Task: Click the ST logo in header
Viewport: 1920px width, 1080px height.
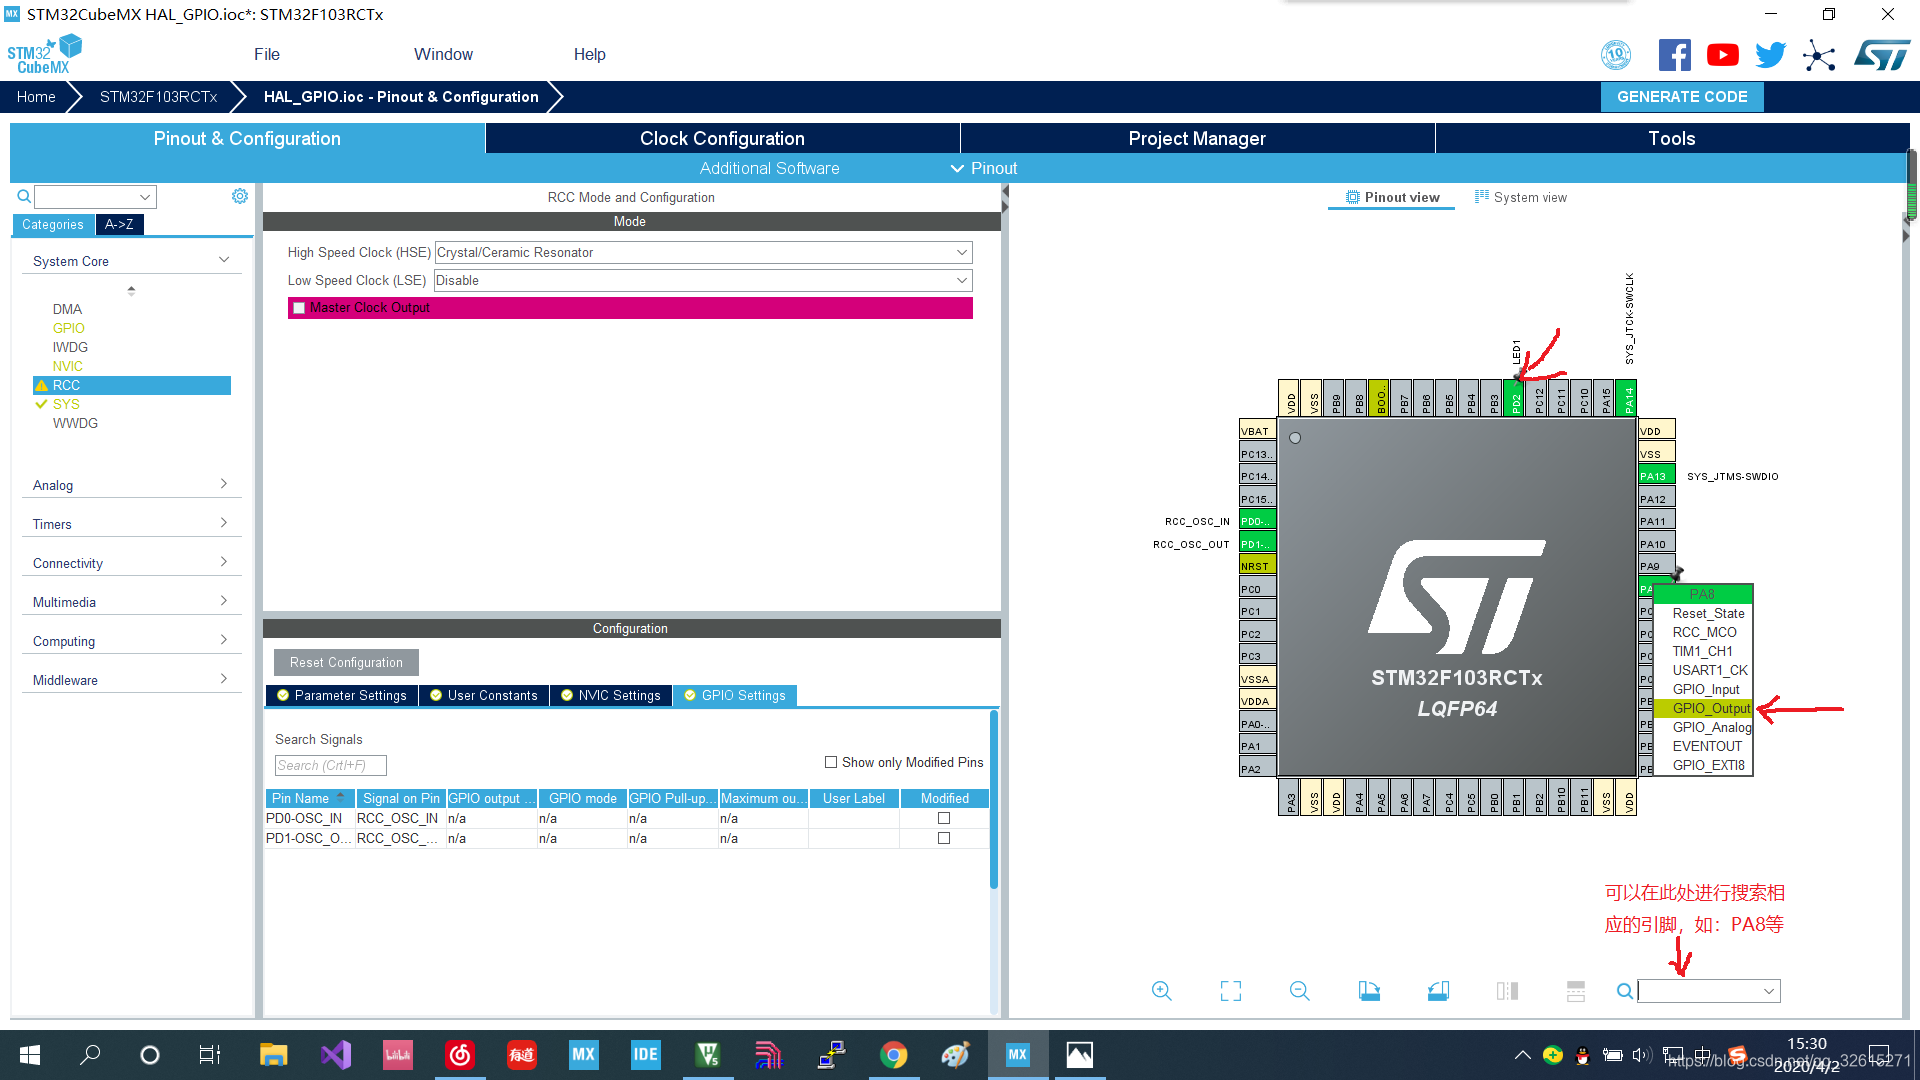Action: pyautogui.click(x=1882, y=55)
